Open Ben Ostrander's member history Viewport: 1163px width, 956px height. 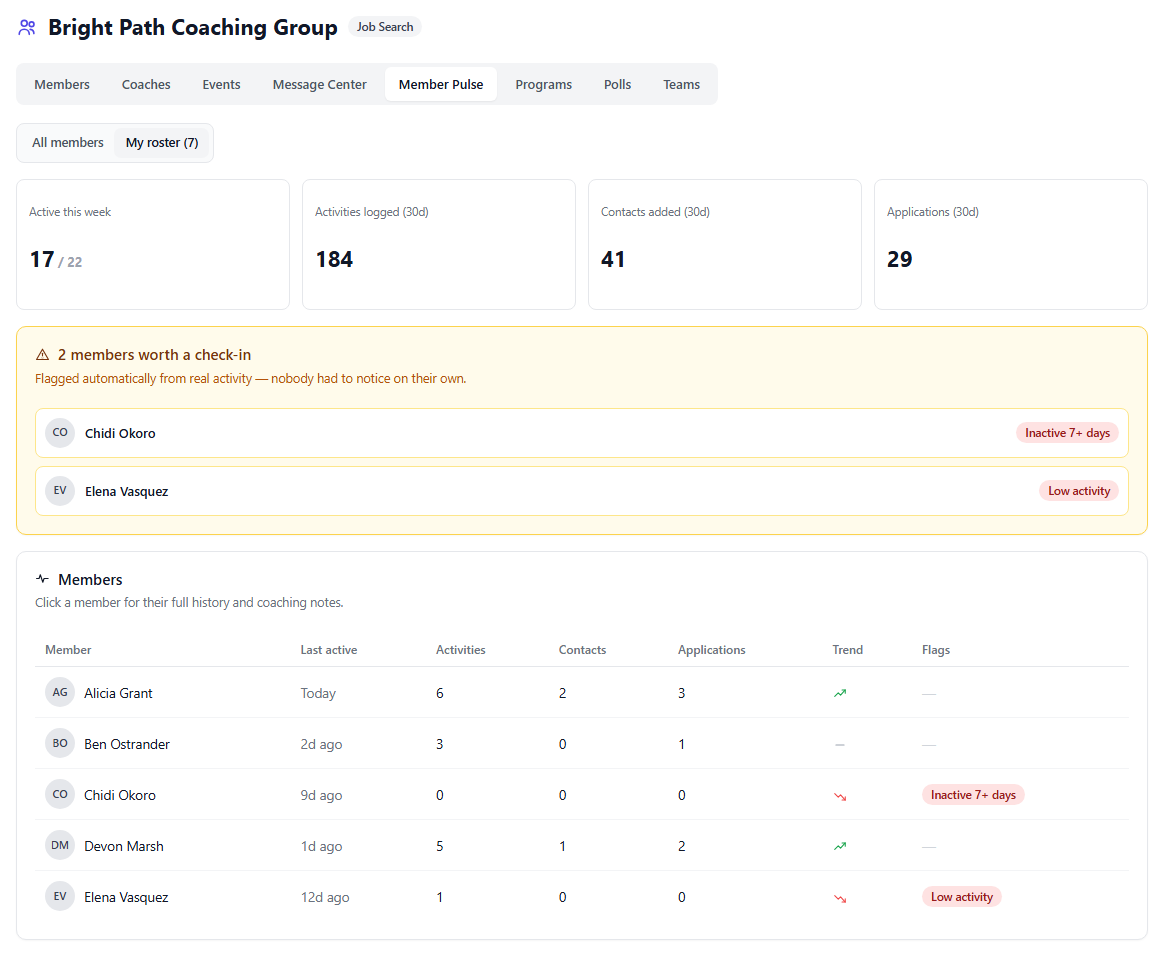582,743
